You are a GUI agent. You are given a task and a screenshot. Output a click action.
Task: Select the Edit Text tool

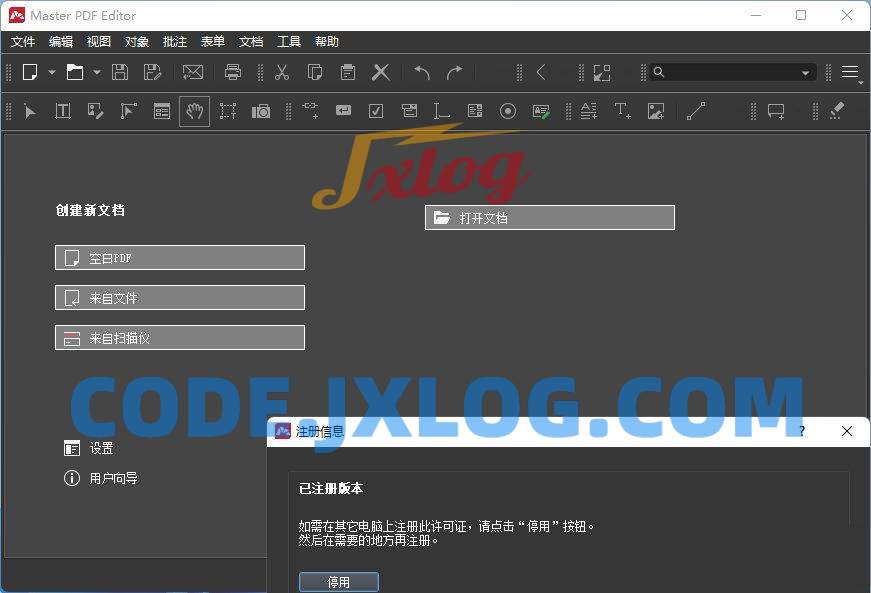pos(63,111)
